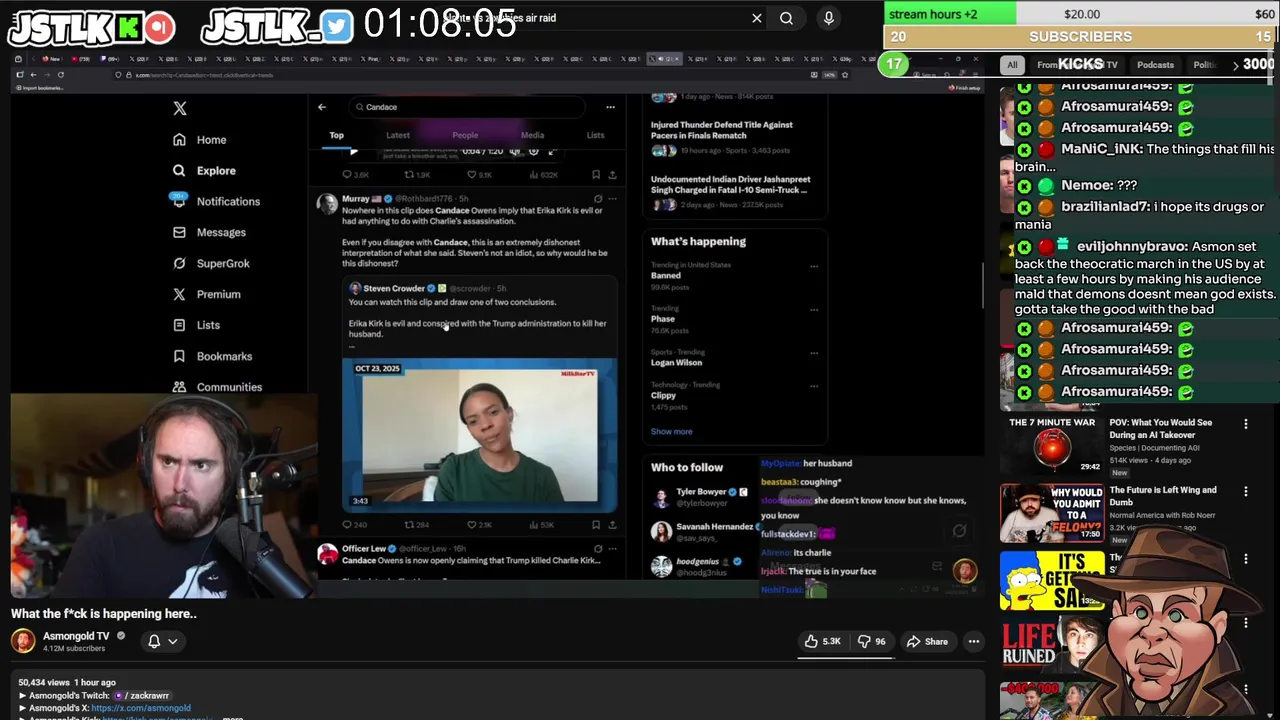Open 'Undocumented Indian Driver Jashanpreet Singh' news story
Image resolution: width=1280 pixels, height=720 pixels.
click(731, 184)
